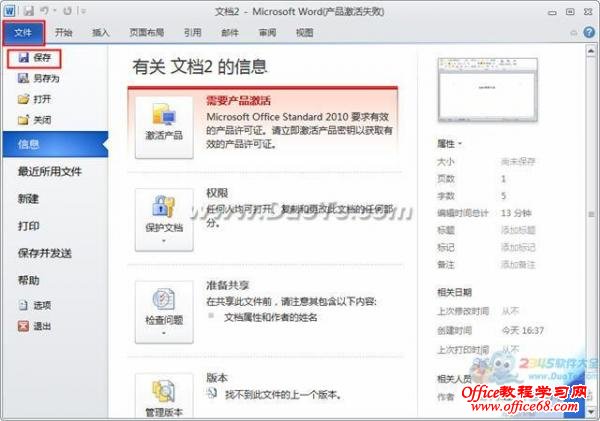Viewport: 600px width, 421px height.
Task: Switch to the 审阅 ribbon tab
Action: click(x=267, y=33)
